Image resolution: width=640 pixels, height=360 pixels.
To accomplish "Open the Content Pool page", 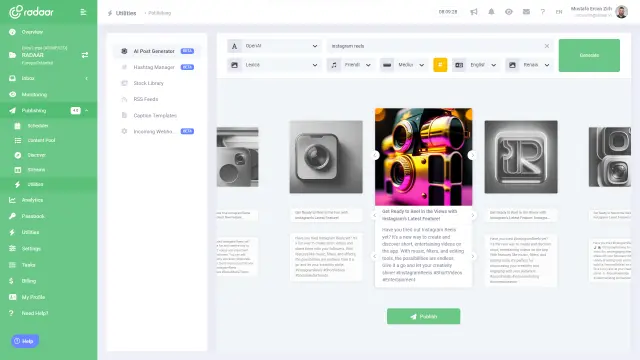I will pos(41,140).
